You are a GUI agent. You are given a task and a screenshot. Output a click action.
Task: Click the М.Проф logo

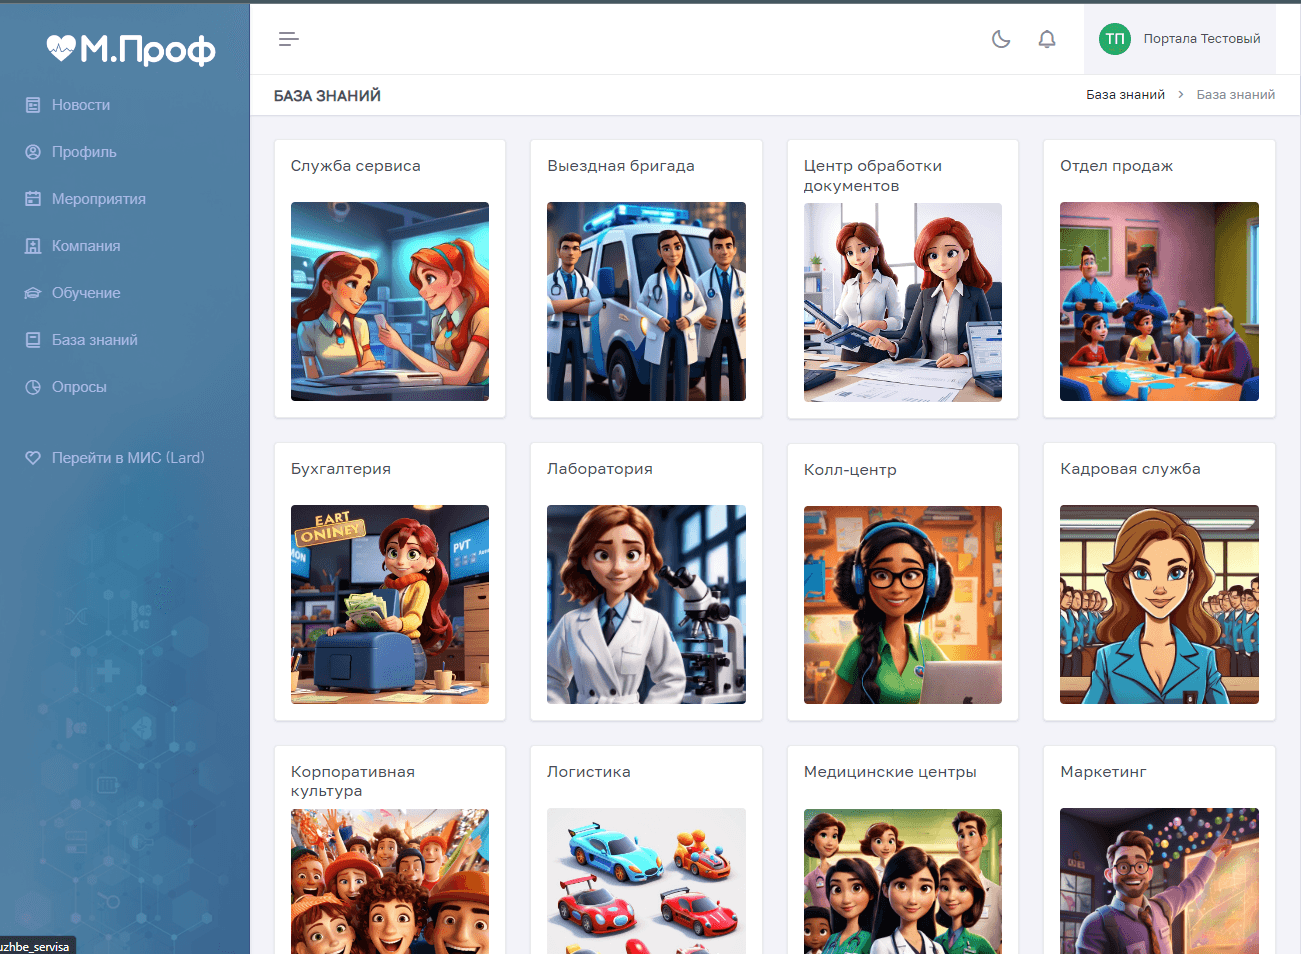(131, 49)
